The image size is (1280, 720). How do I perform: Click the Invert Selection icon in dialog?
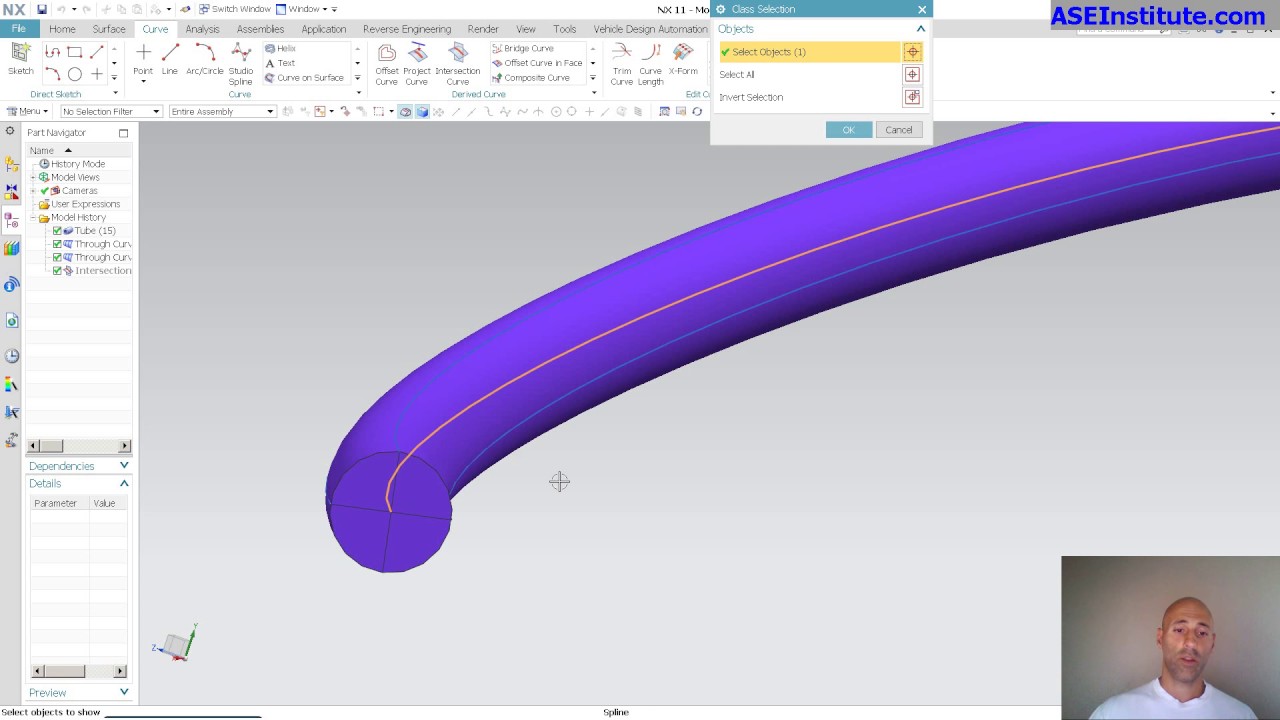(x=912, y=97)
